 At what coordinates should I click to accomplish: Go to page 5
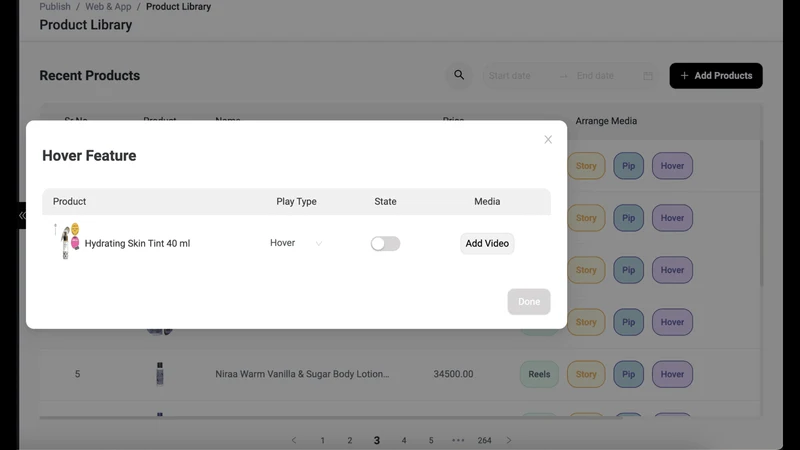(x=431, y=440)
